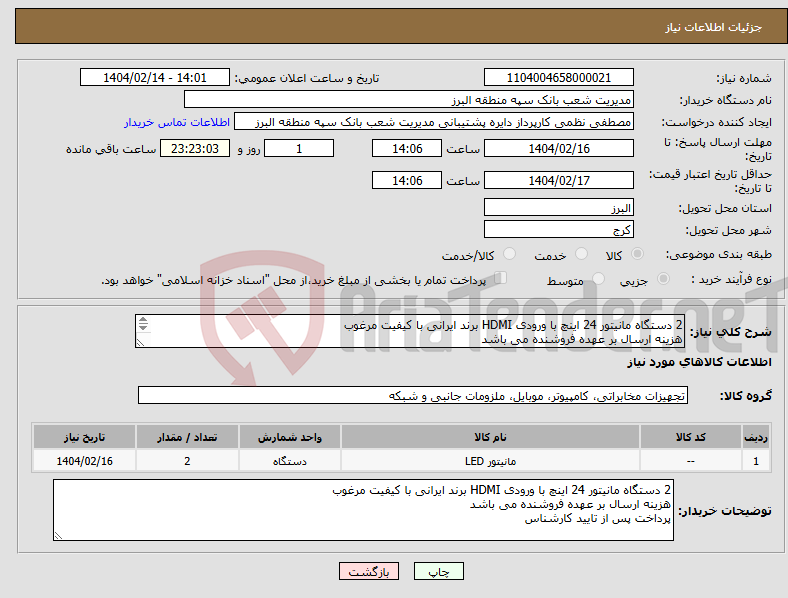
Task: Click the بازگشت (back) button
Action: (x=369, y=571)
